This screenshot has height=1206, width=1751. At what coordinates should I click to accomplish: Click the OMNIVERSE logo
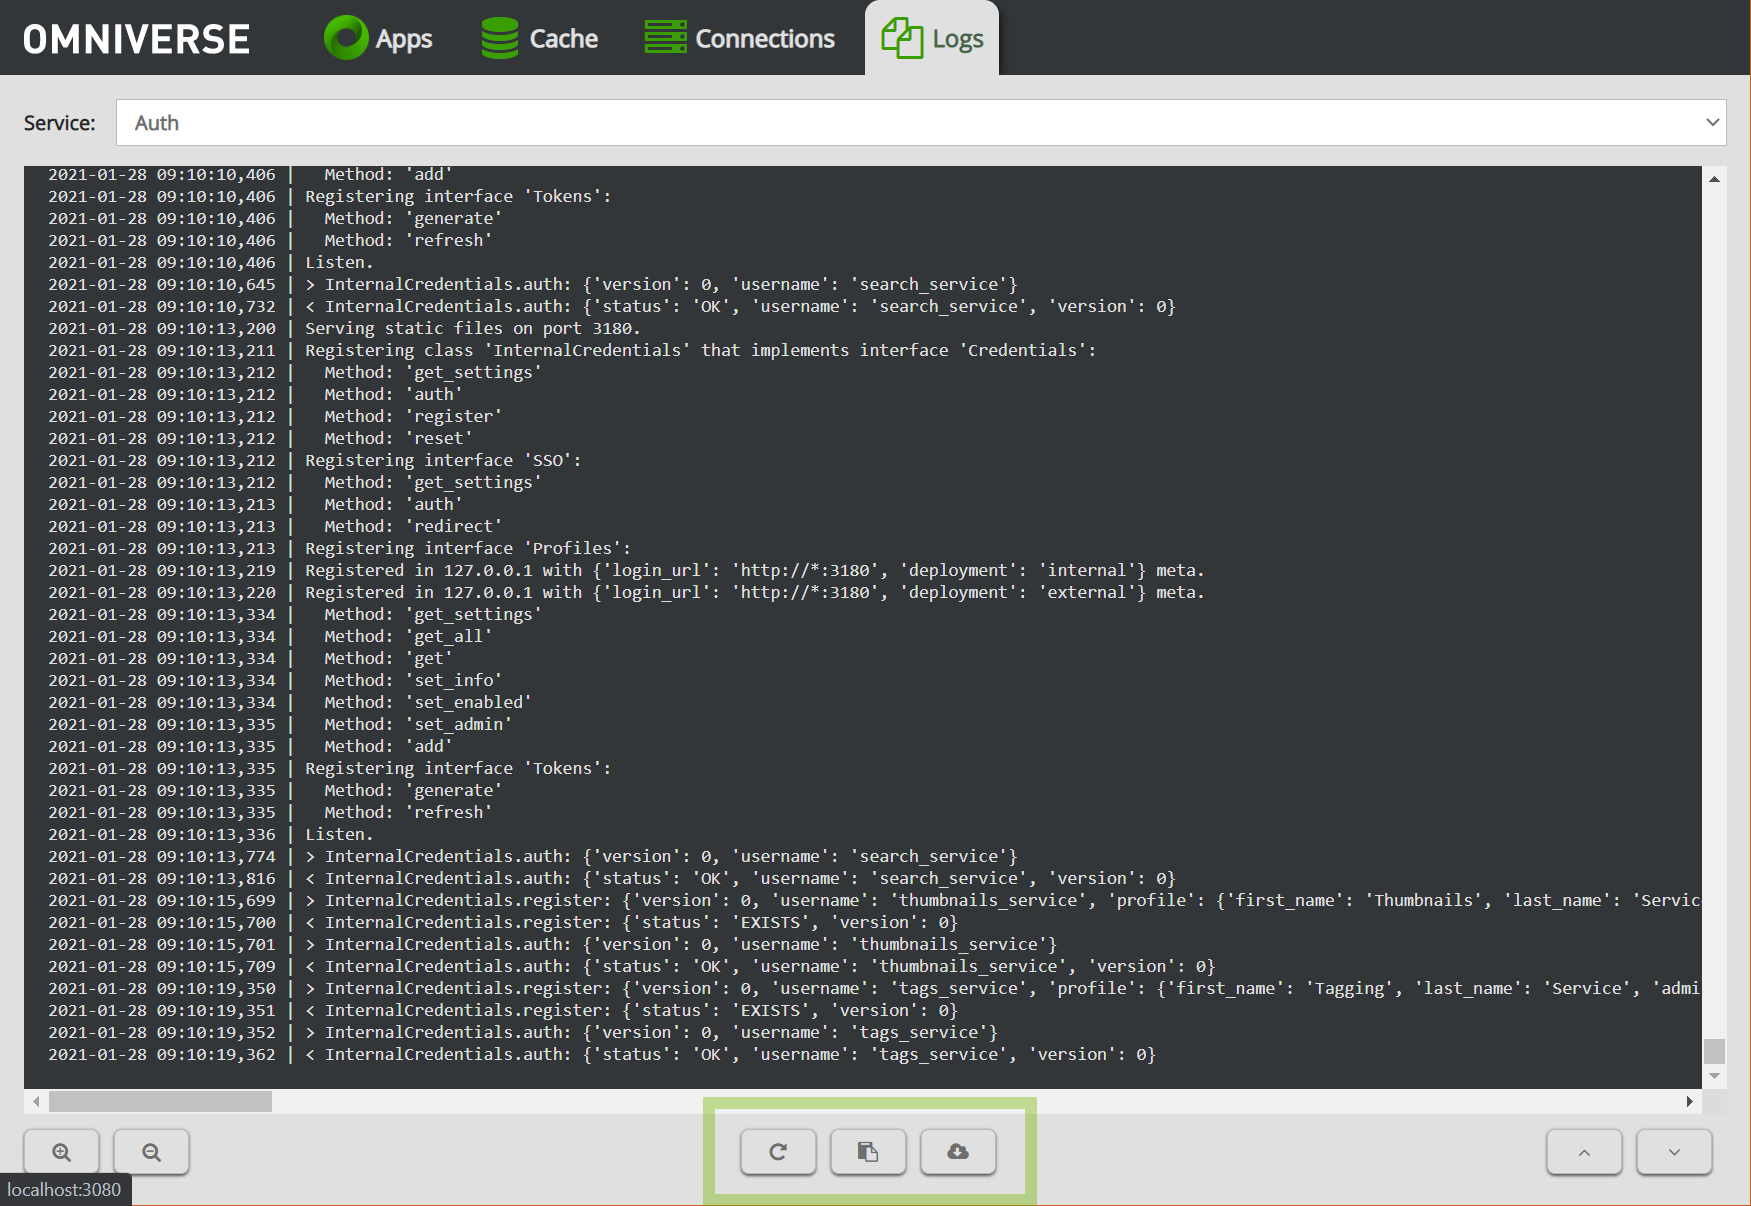(x=136, y=39)
